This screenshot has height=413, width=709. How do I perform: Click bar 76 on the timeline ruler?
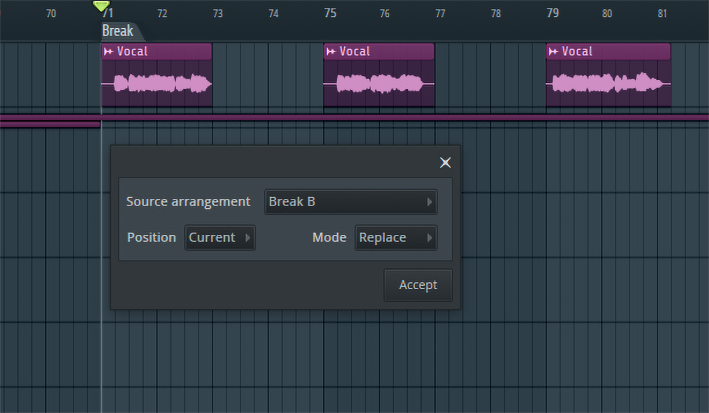384,14
